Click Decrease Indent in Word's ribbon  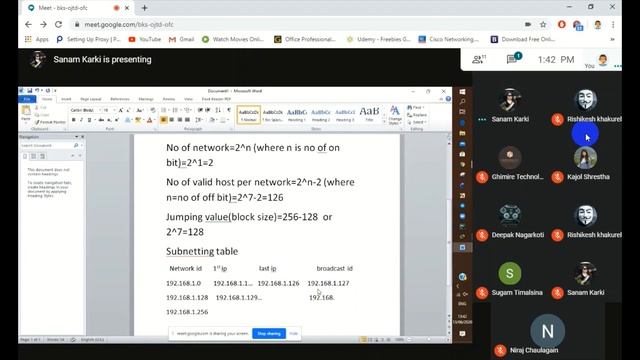coord(200,110)
